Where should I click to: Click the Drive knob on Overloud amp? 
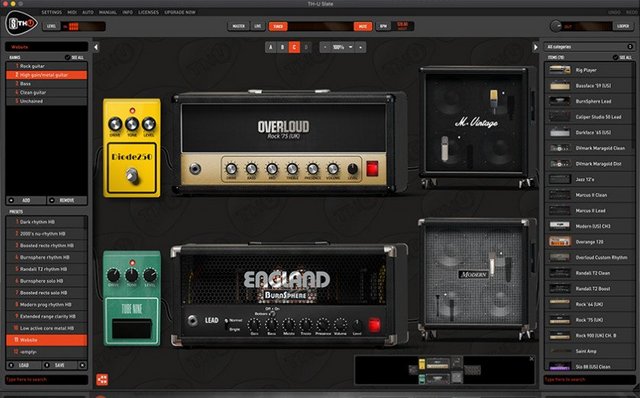231,168
